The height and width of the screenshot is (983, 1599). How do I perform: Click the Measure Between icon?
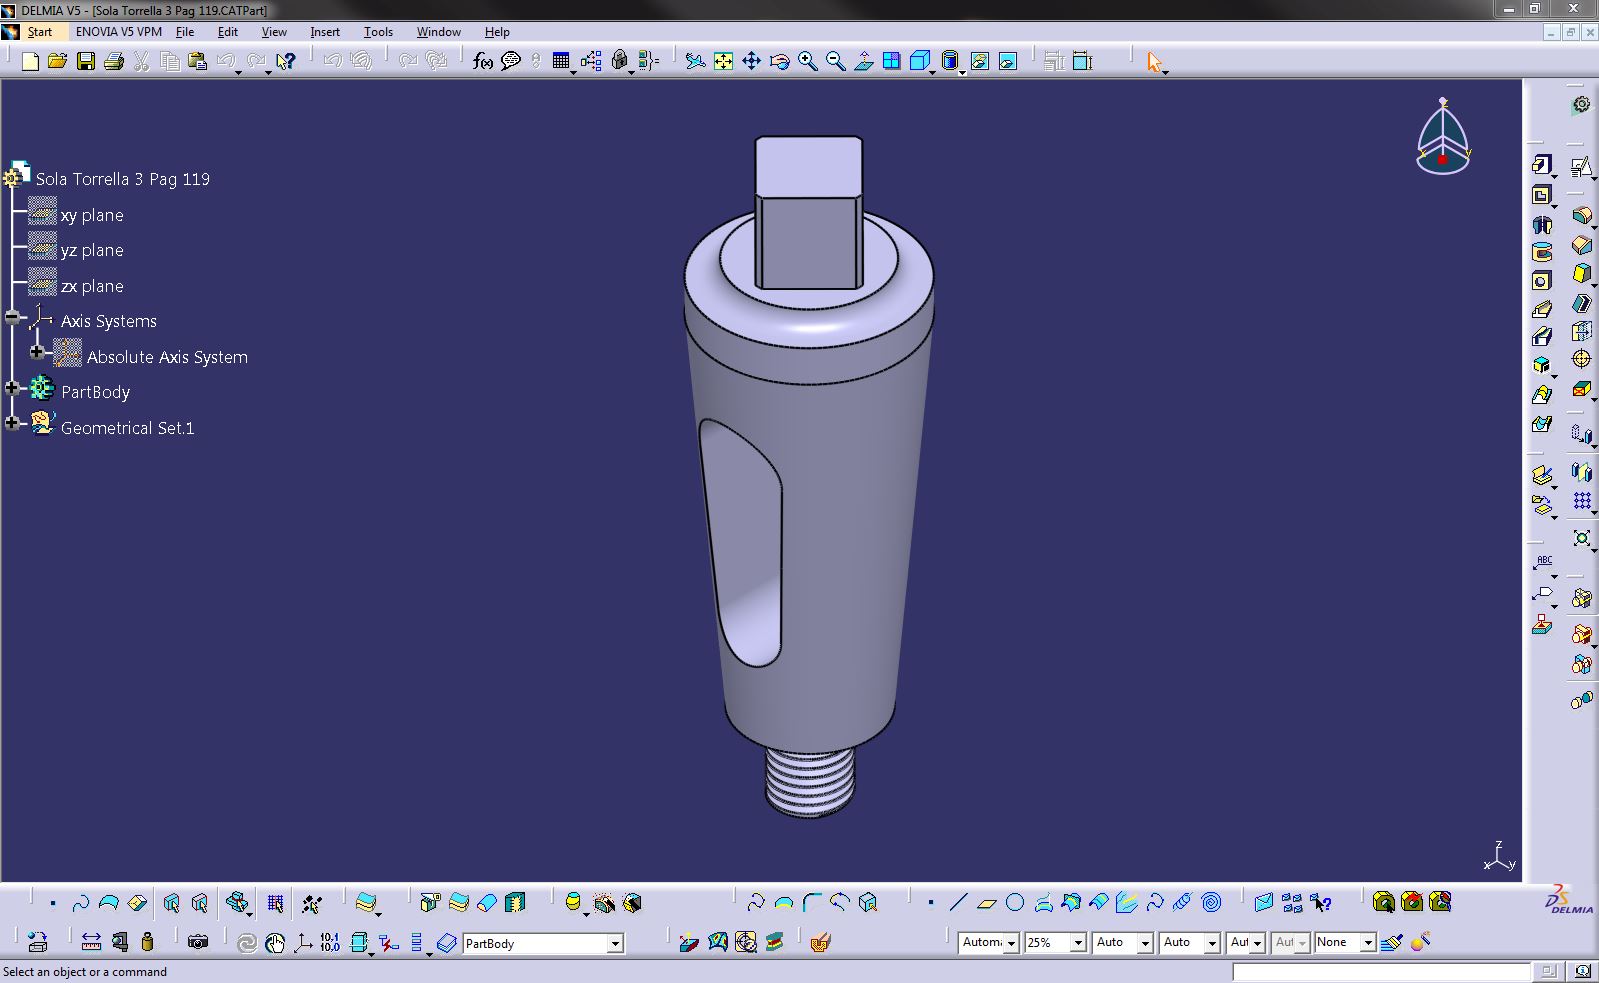pos(91,942)
